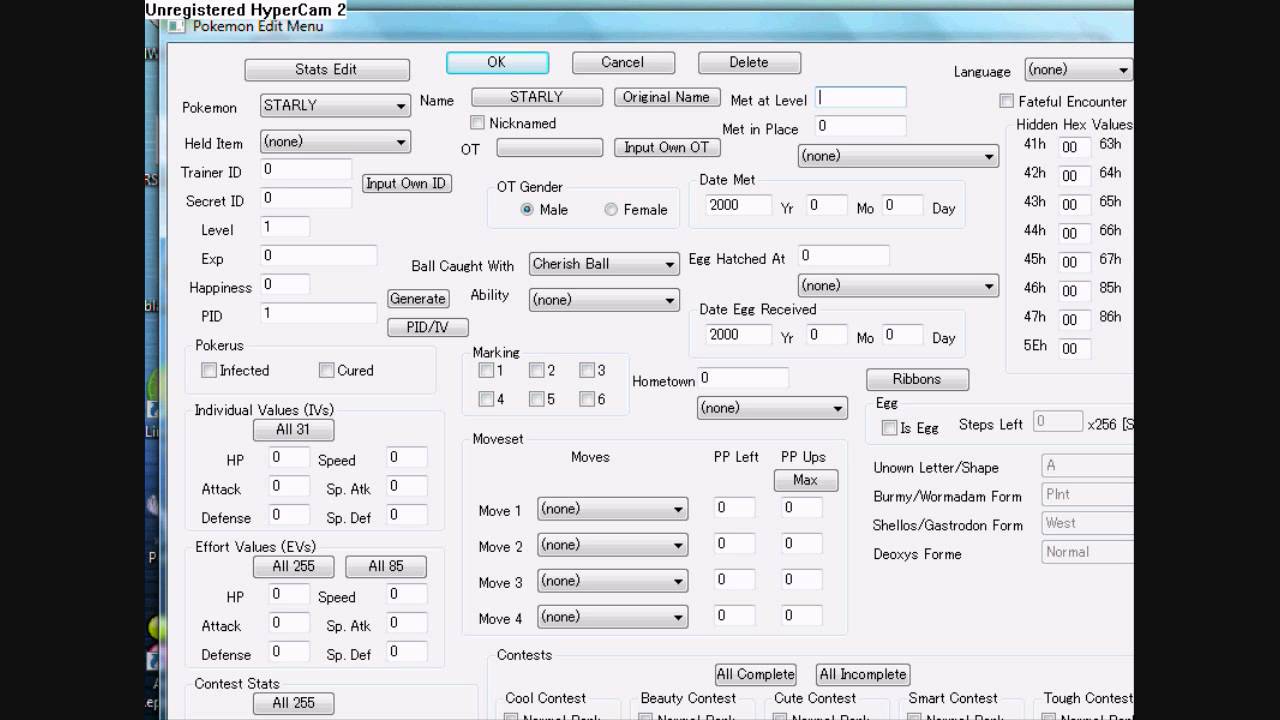Click the EV All 255 button
The width and height of the screenshot is (1280, 720).
[293, 566]
